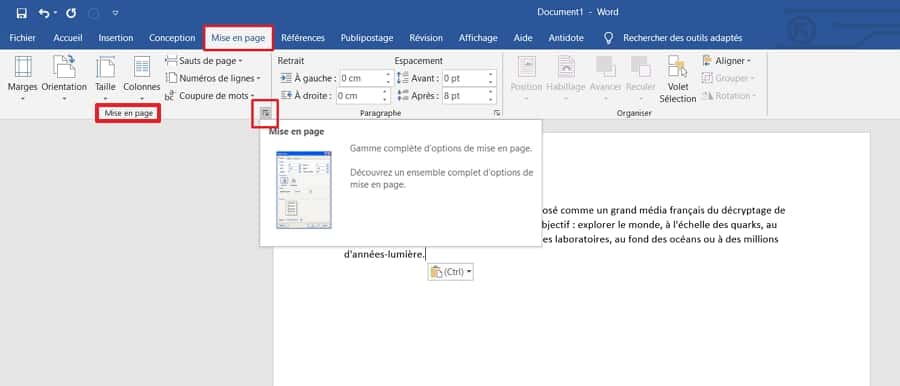This screenshot has height=386, width=900.
Task: Click the Avancer bring forward button
Action: pos(606,79)
